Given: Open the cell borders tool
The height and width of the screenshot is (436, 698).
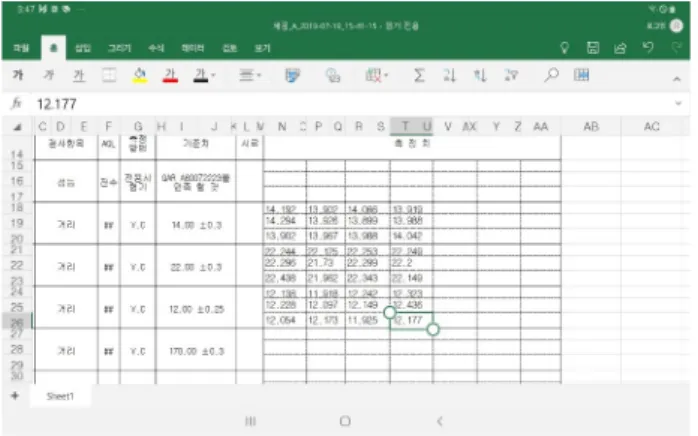Looking at the screenshot, I should coord(109,75).
